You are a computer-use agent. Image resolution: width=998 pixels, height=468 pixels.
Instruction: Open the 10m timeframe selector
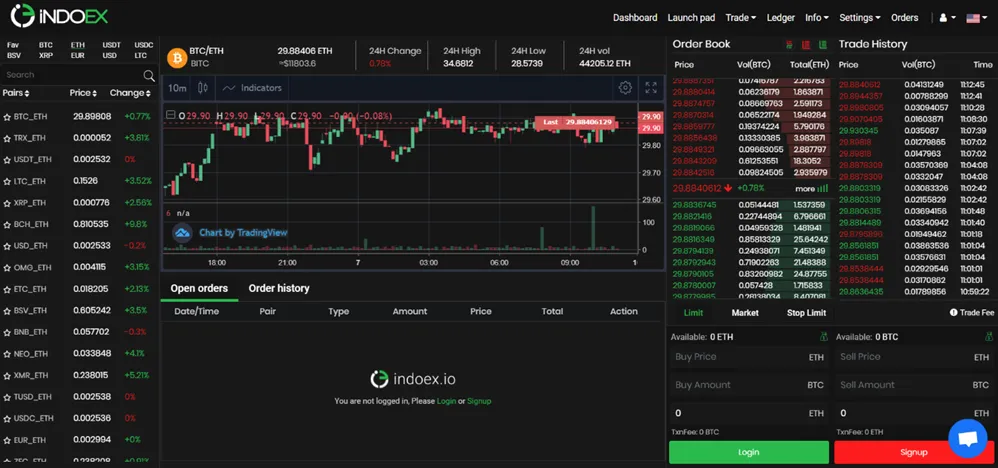[x=178, y=88]
